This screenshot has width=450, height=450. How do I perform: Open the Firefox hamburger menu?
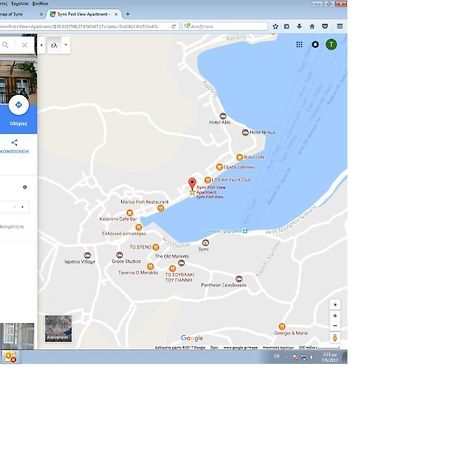click(x=340, y=26)
